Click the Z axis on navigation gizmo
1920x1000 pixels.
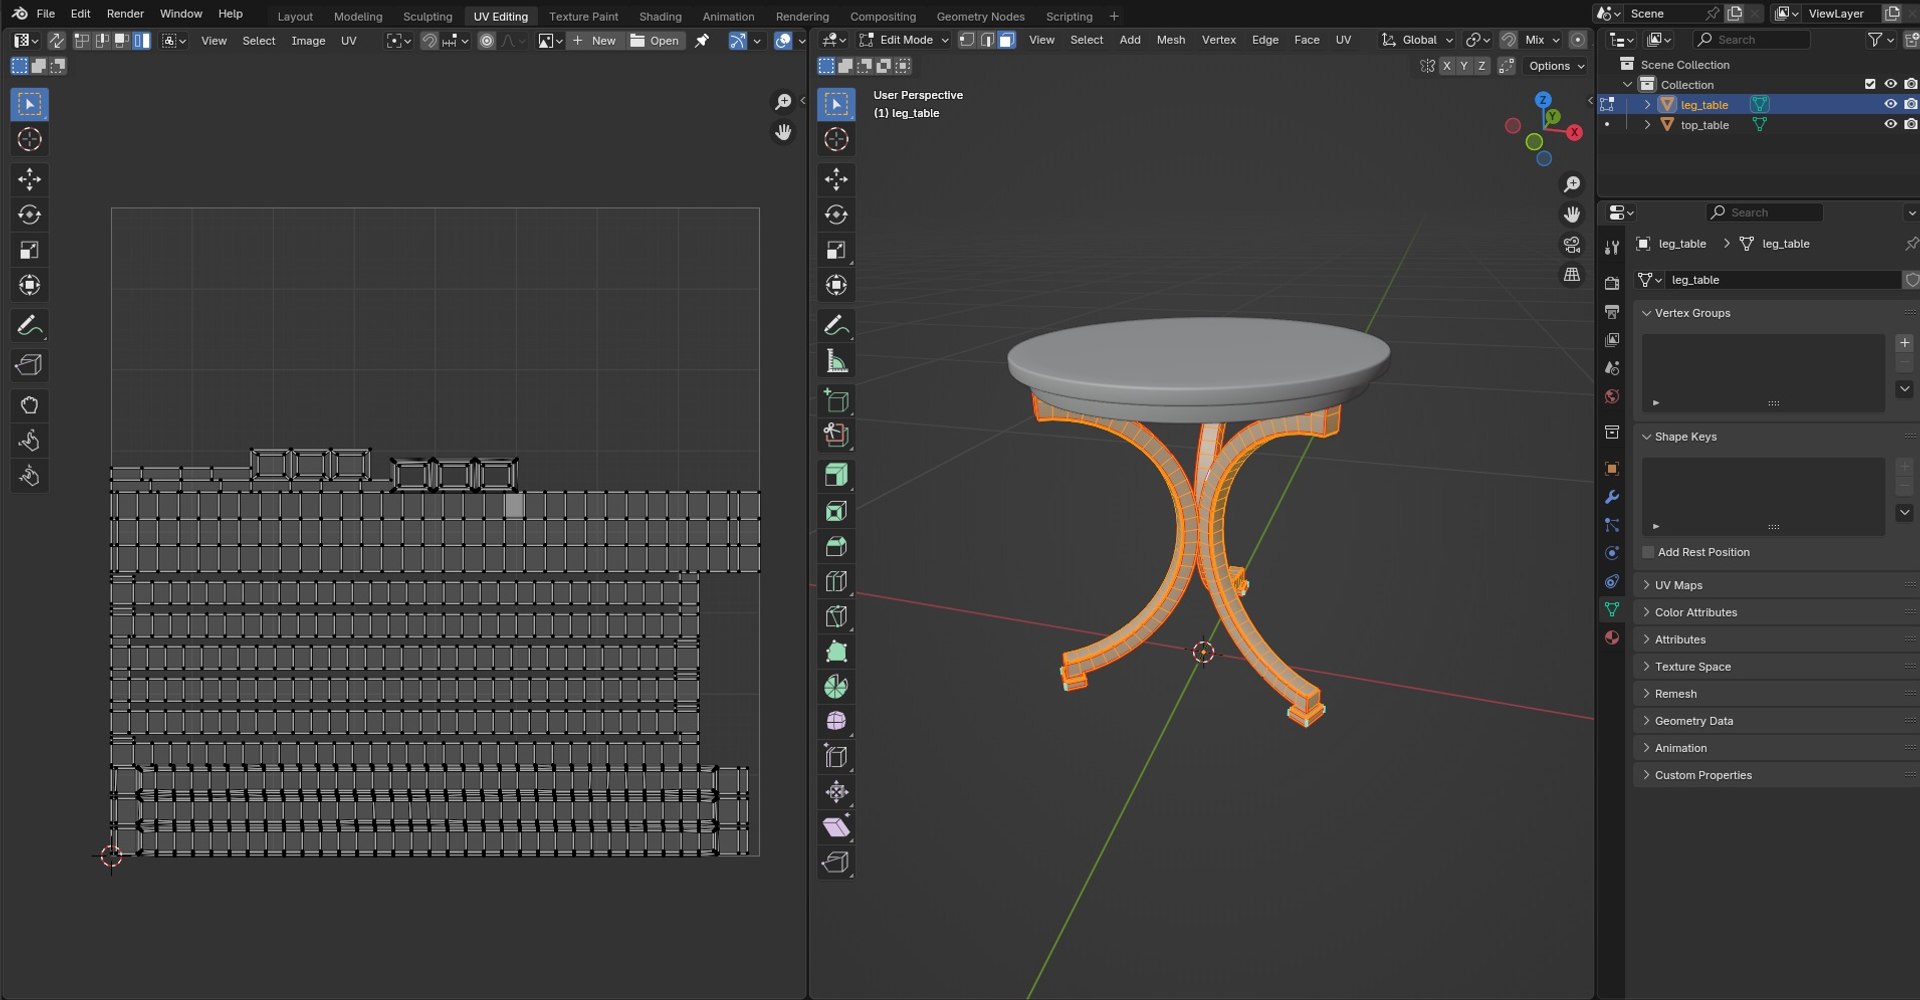click(1543, 100)
